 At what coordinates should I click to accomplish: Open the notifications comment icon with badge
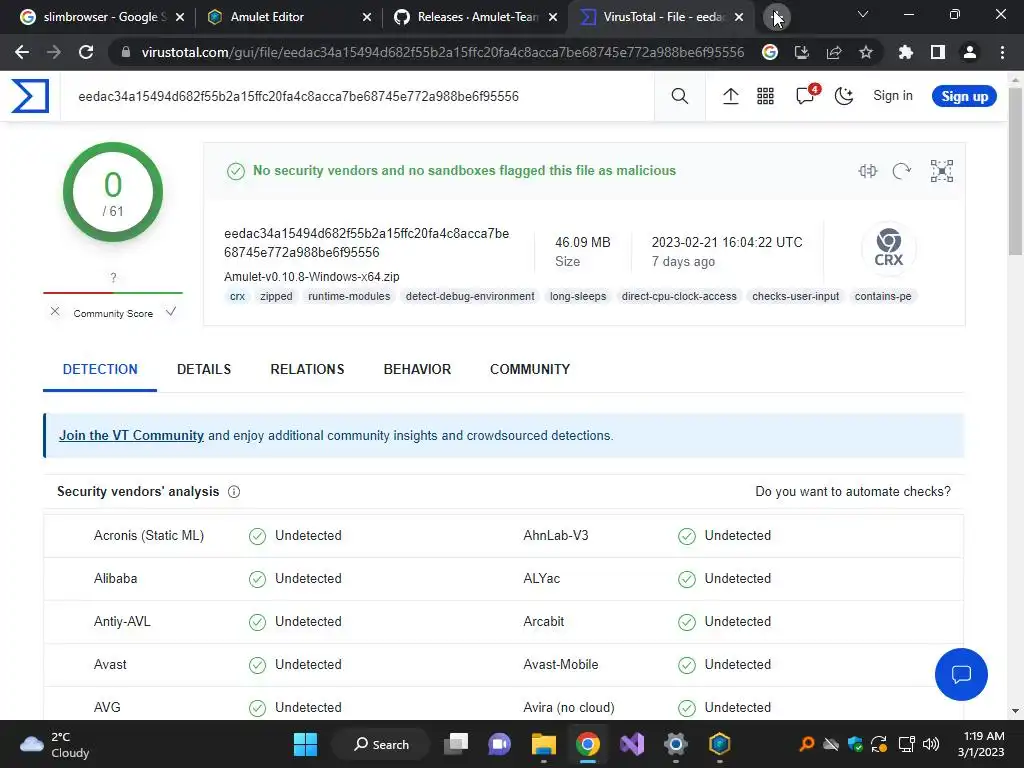[x=807, y=96]
